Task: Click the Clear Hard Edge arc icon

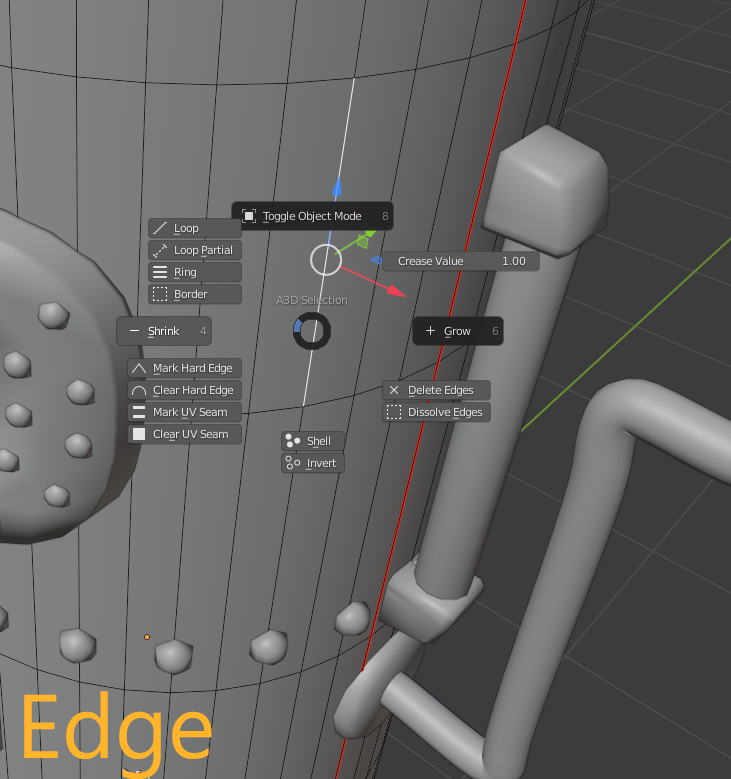Action: (139, 390)
